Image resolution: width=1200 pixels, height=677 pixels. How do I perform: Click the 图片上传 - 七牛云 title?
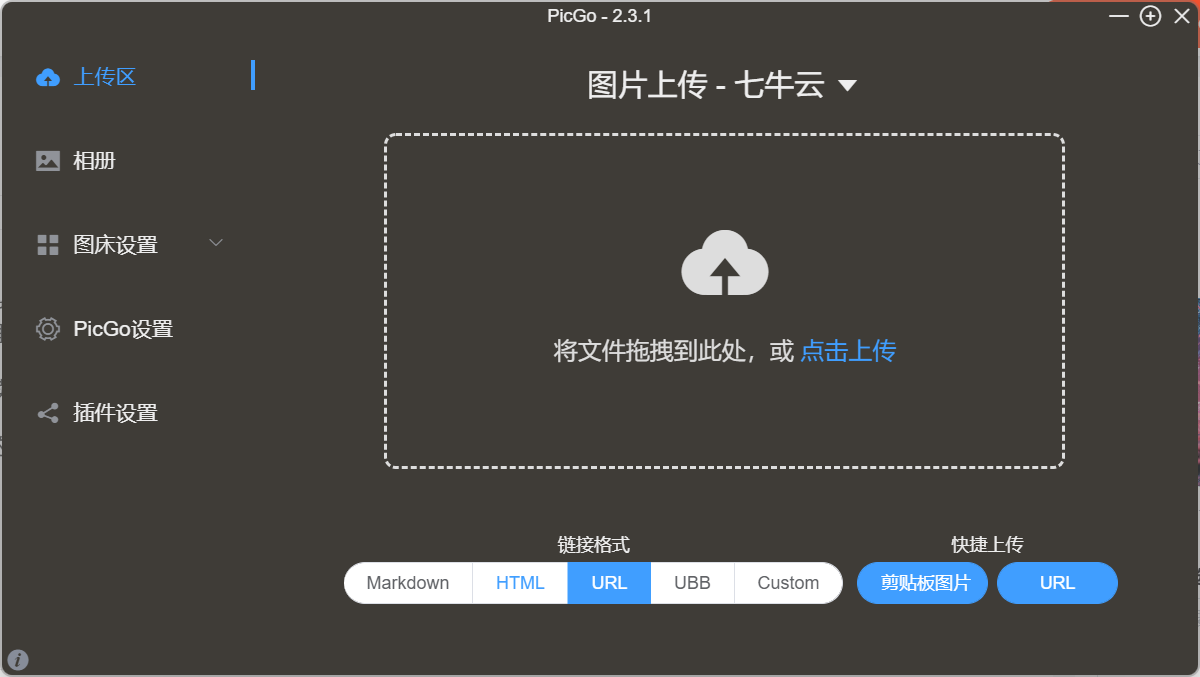[705, 86]
